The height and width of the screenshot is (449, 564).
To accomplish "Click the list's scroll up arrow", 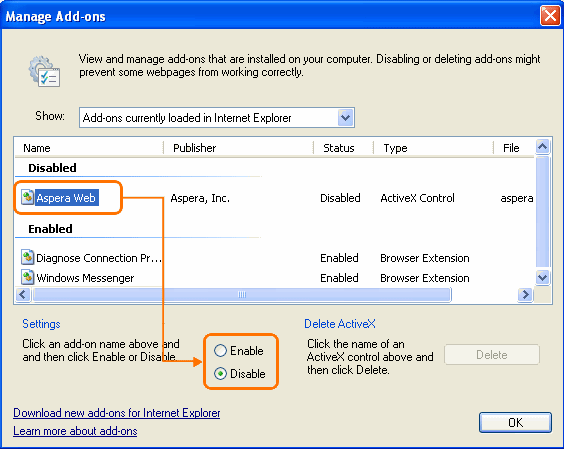I will pos(542,147).
